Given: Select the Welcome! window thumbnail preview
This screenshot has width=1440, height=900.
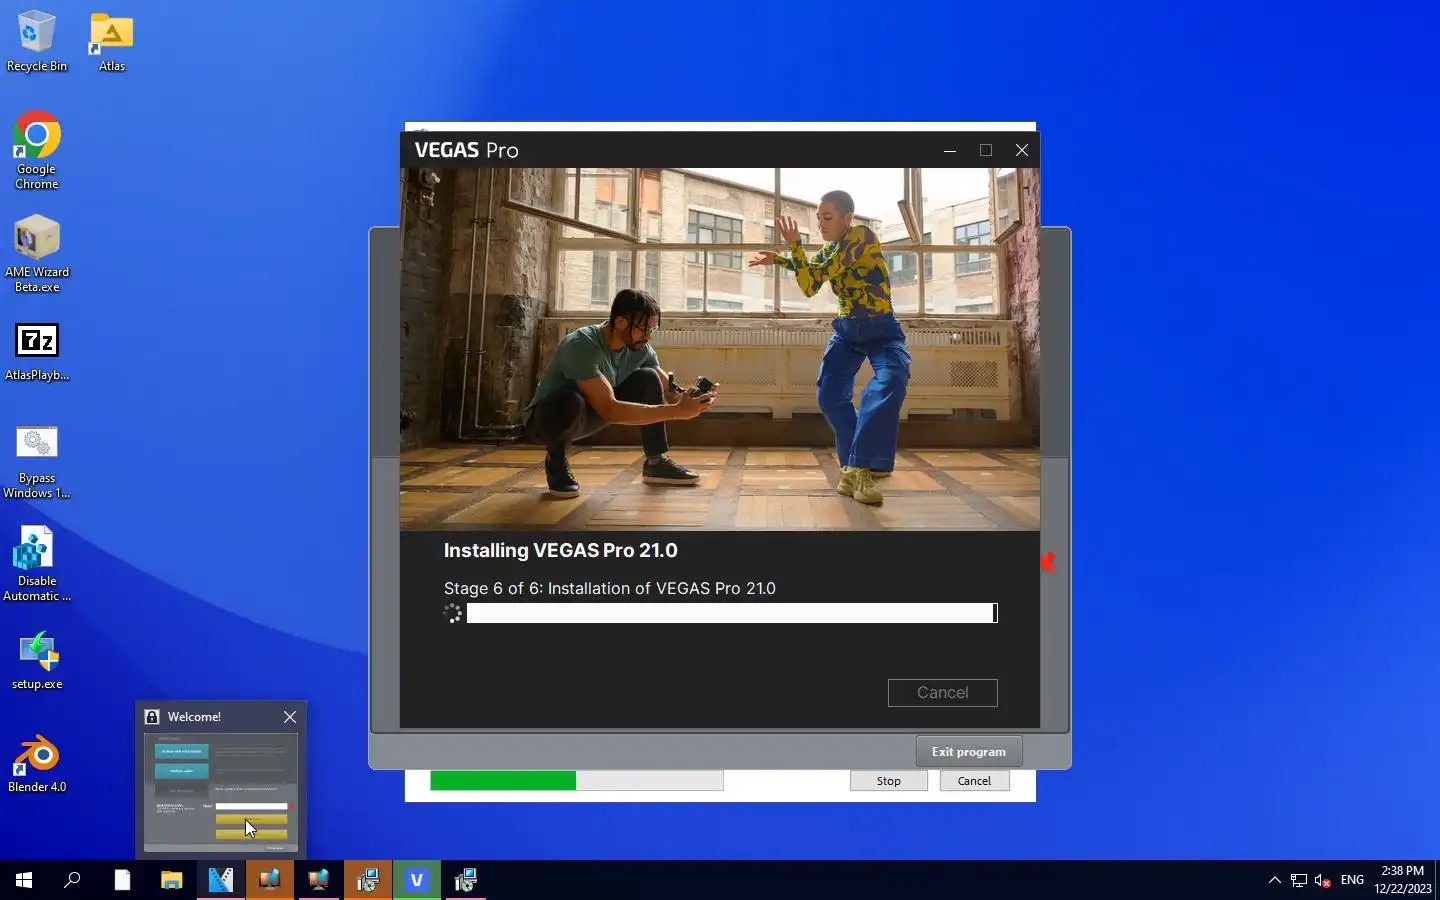Looking at the screenshot, I should point(221,792).
